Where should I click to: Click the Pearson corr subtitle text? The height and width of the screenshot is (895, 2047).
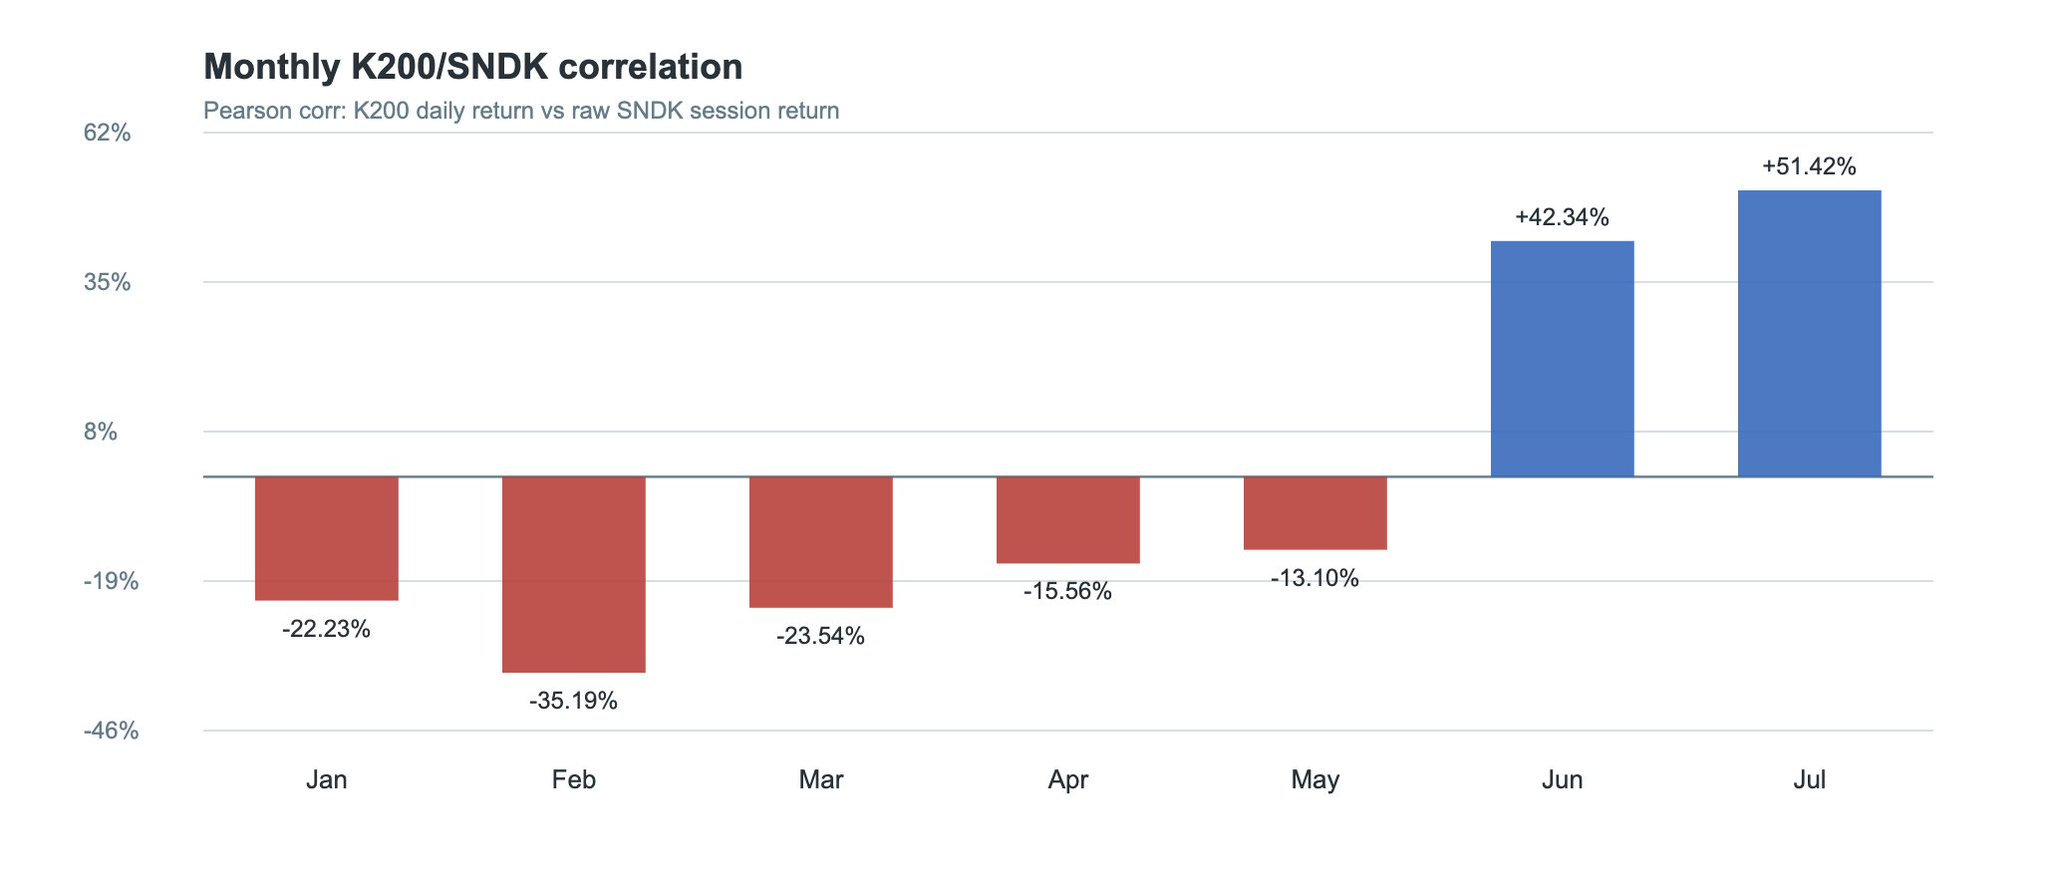click(x=521, y=111)
